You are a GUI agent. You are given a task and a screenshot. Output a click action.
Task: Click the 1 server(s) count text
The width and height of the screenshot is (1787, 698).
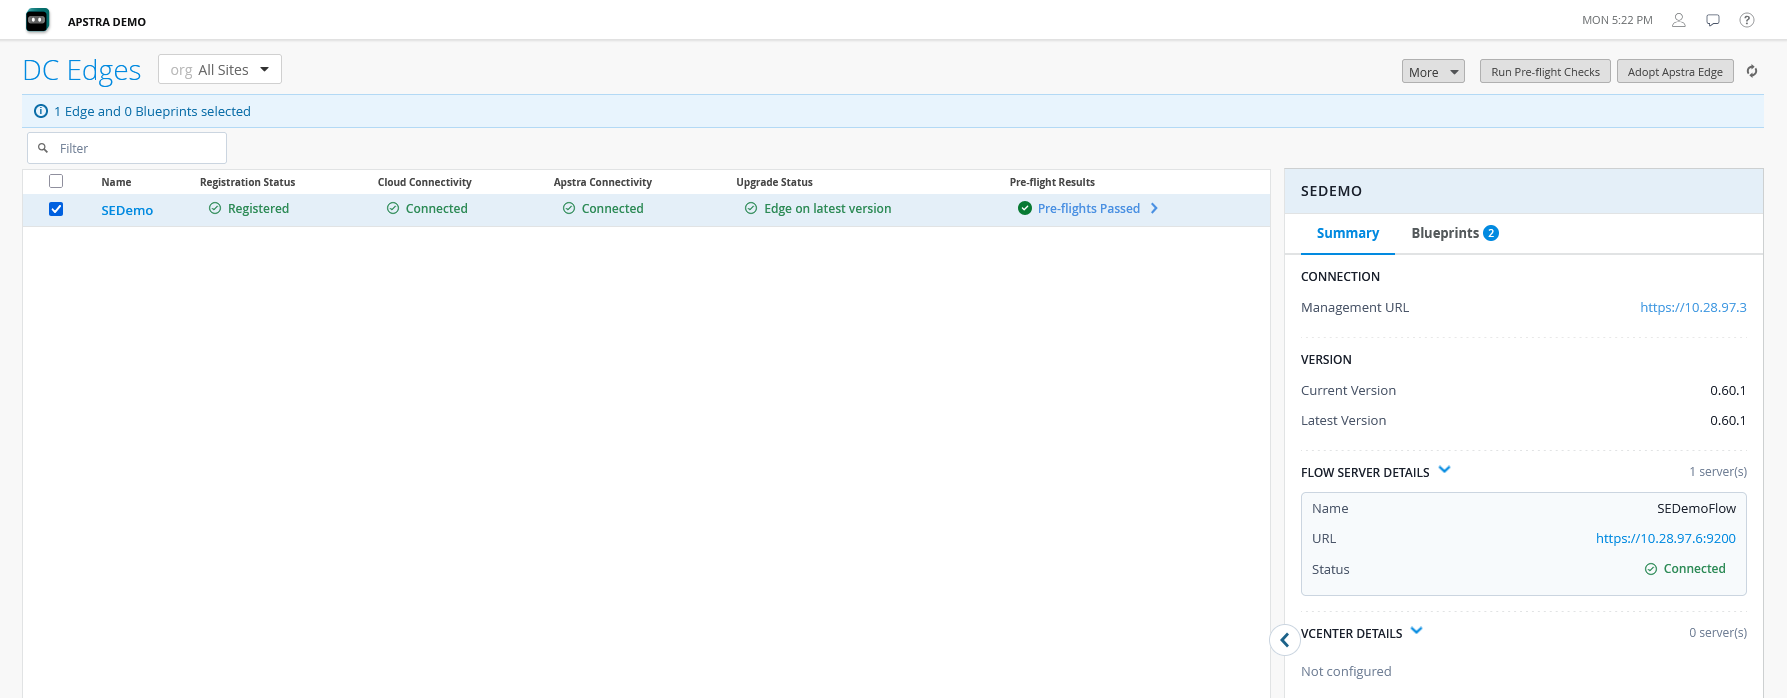(x=1718, y=471)
